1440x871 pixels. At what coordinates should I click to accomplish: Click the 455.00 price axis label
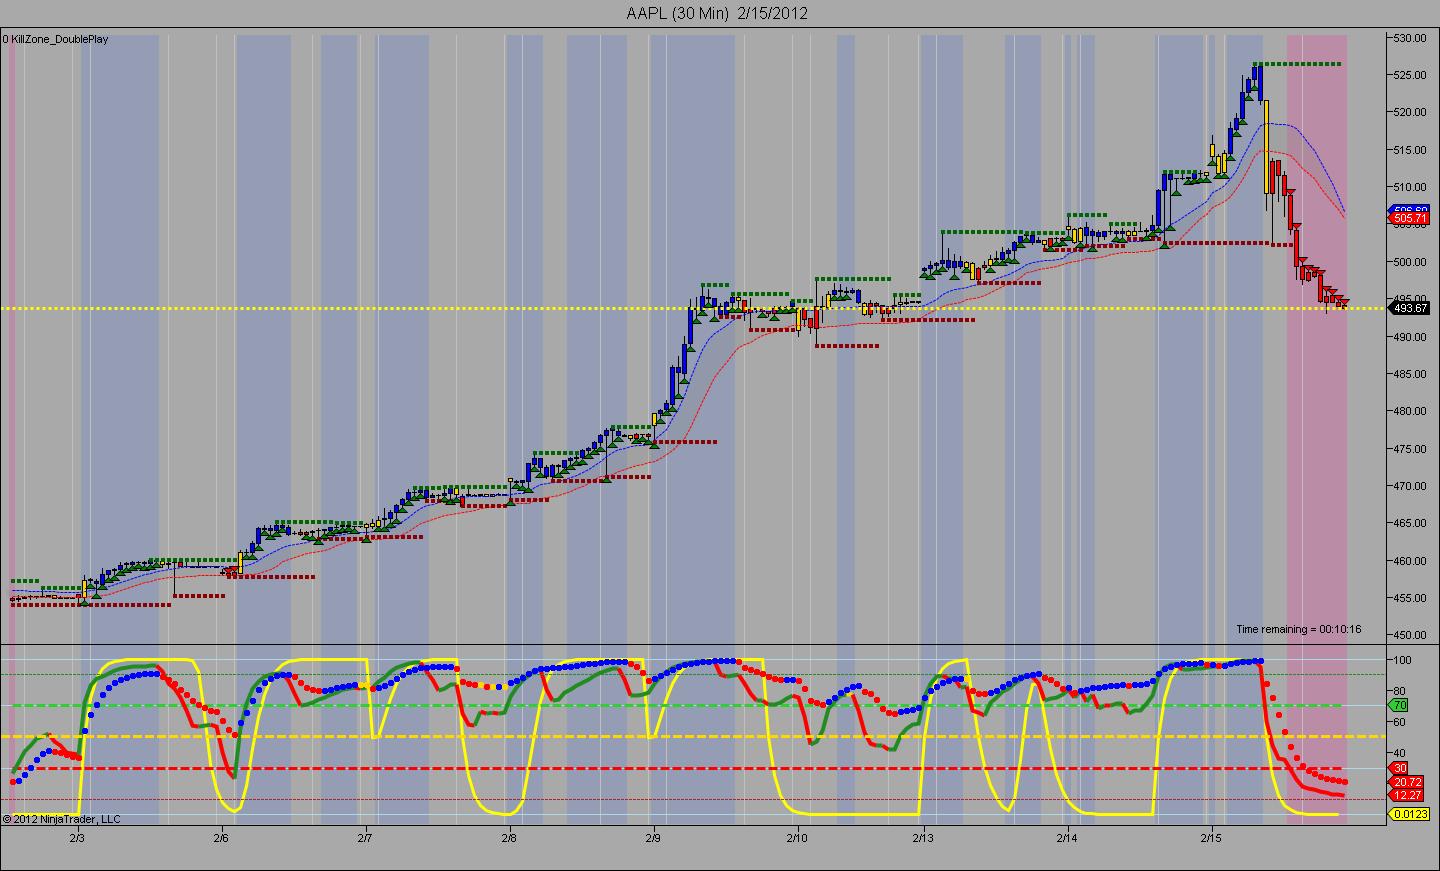[x=1408, y=598]
